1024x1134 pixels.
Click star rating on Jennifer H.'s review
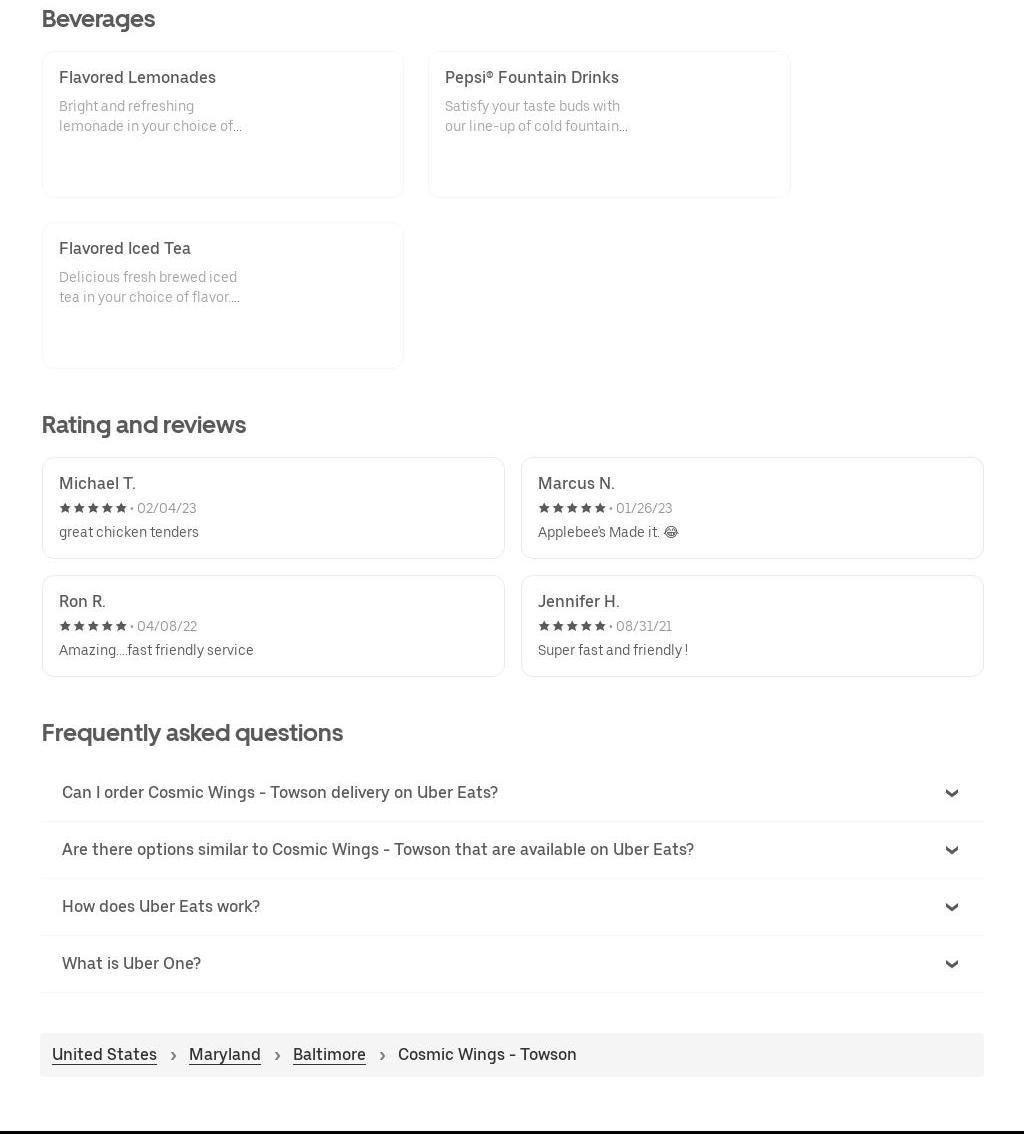click(572, 626)
